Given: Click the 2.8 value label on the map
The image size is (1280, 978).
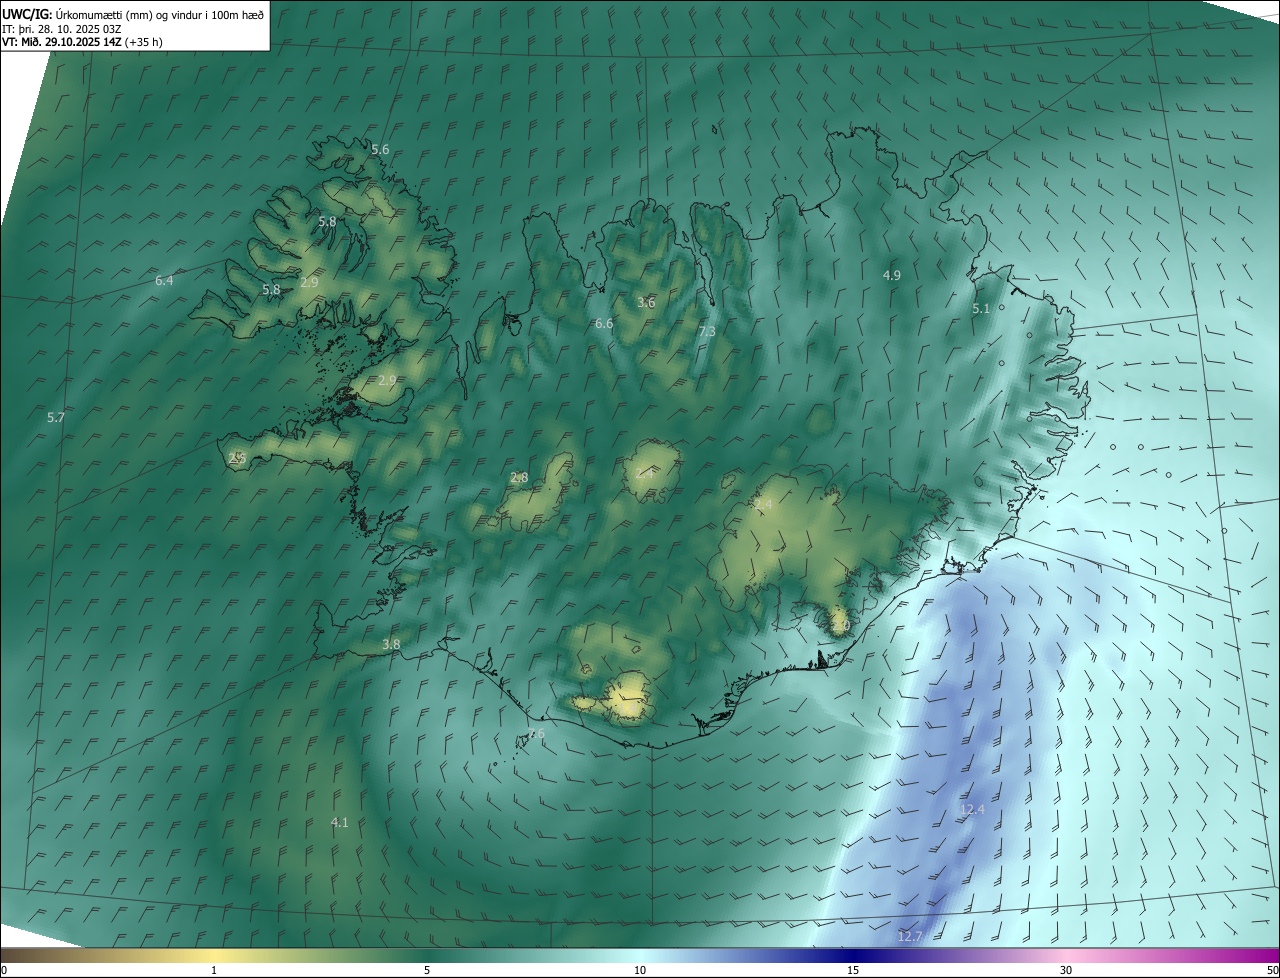Looking at the screenshot, I should click(x=519, y=478).
